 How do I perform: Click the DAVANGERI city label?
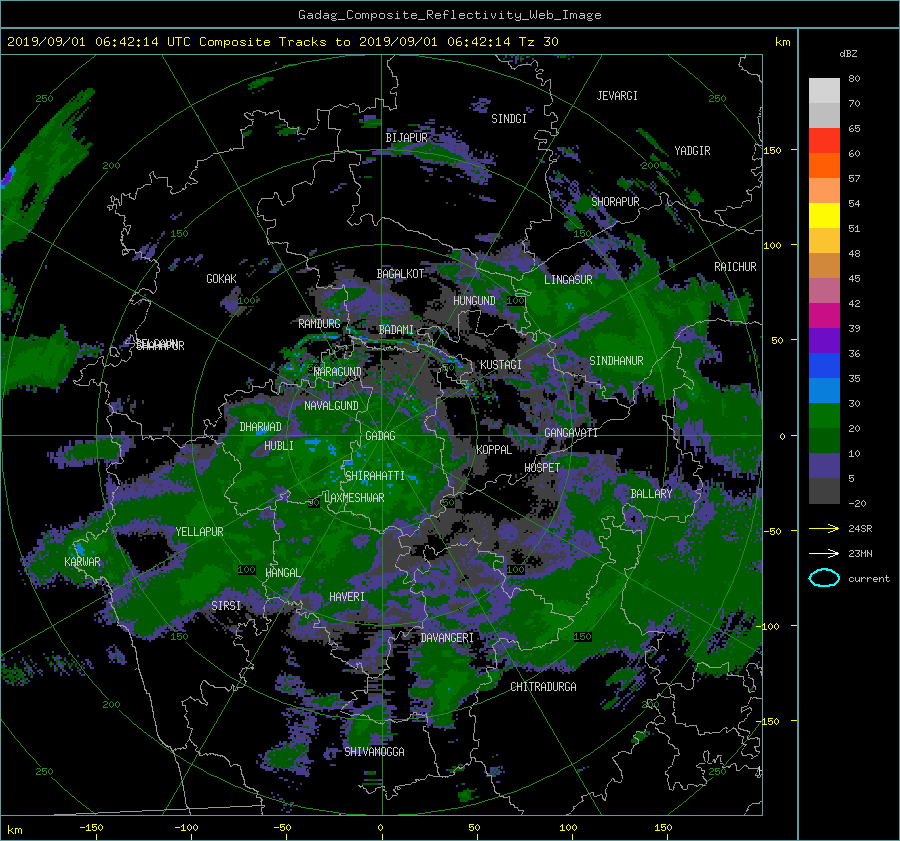click(x=447, y=638)
